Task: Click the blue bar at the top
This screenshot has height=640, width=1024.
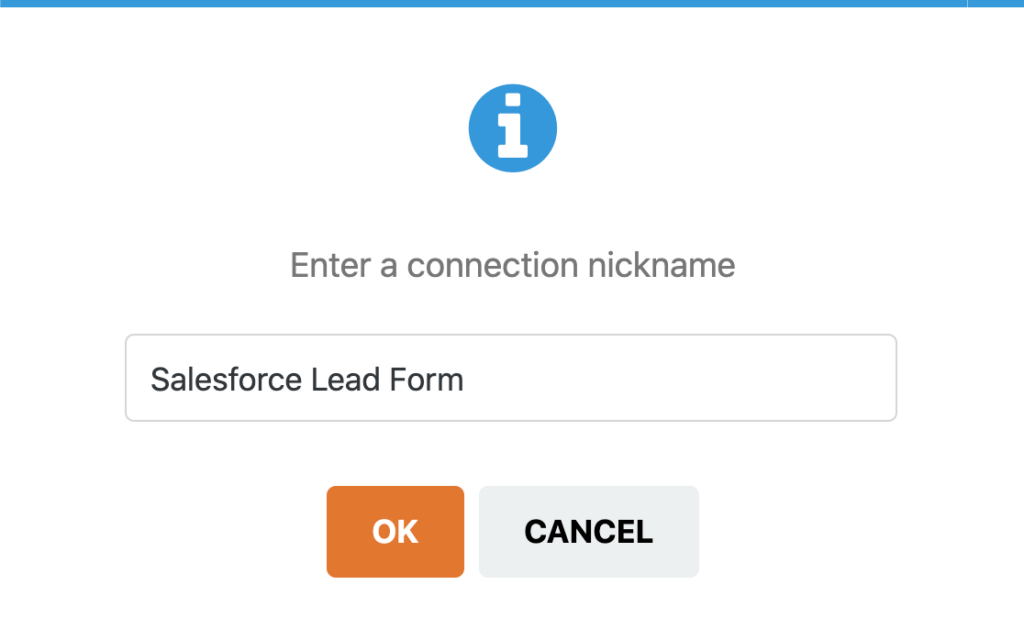Action: pos(512,4)
